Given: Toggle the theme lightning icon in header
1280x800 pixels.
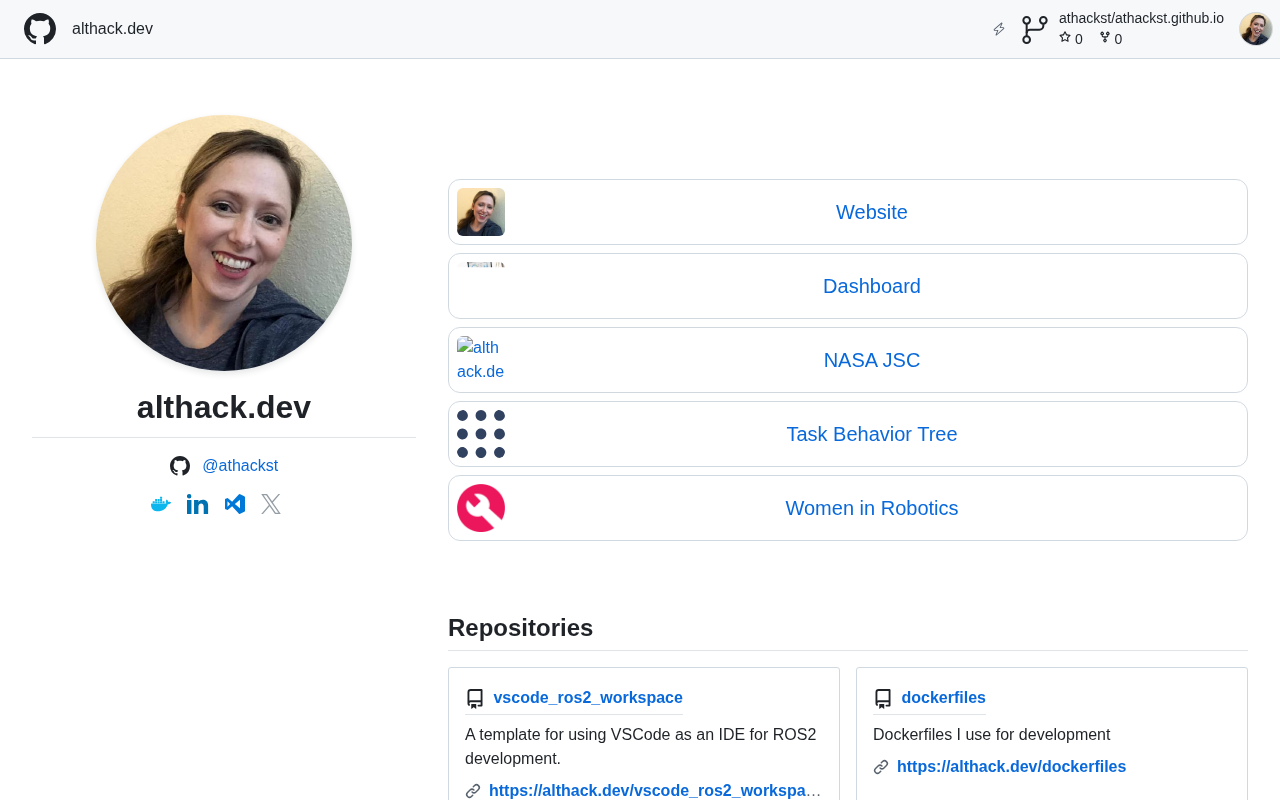Looking at the screenshot, I should coord(998,29).
